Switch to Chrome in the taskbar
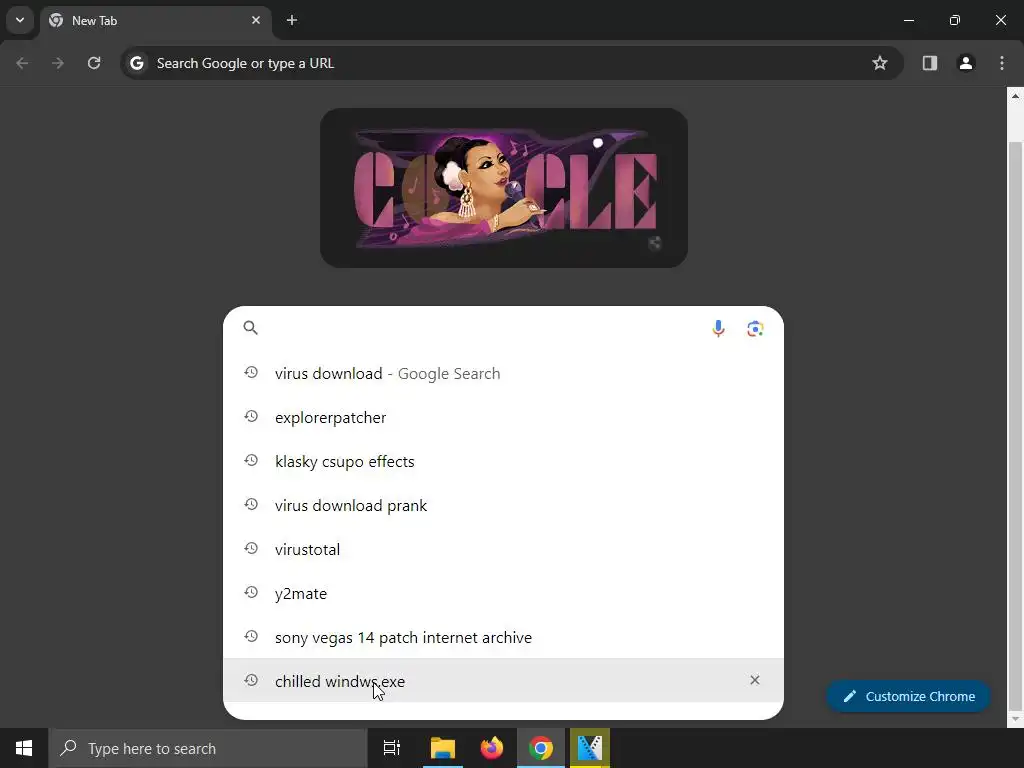The height and width of the screenshot is (768, 1024). point(541,748)
